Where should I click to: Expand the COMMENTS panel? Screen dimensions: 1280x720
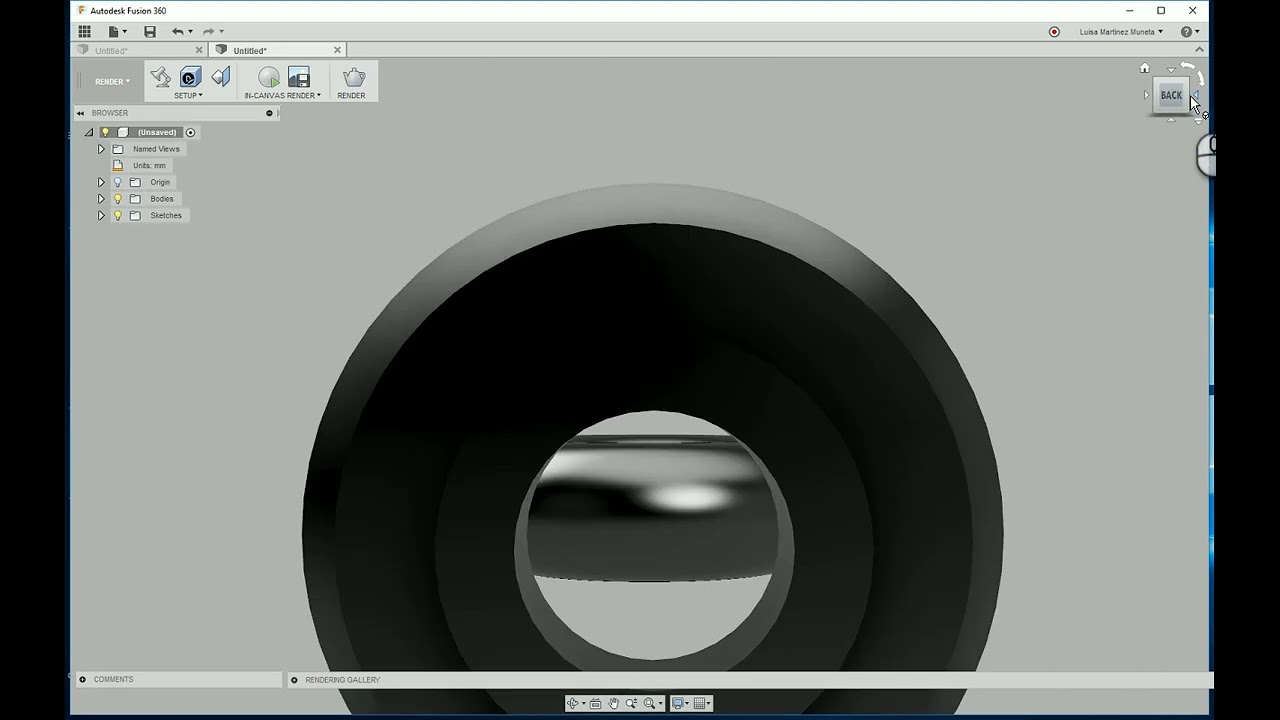82,680
